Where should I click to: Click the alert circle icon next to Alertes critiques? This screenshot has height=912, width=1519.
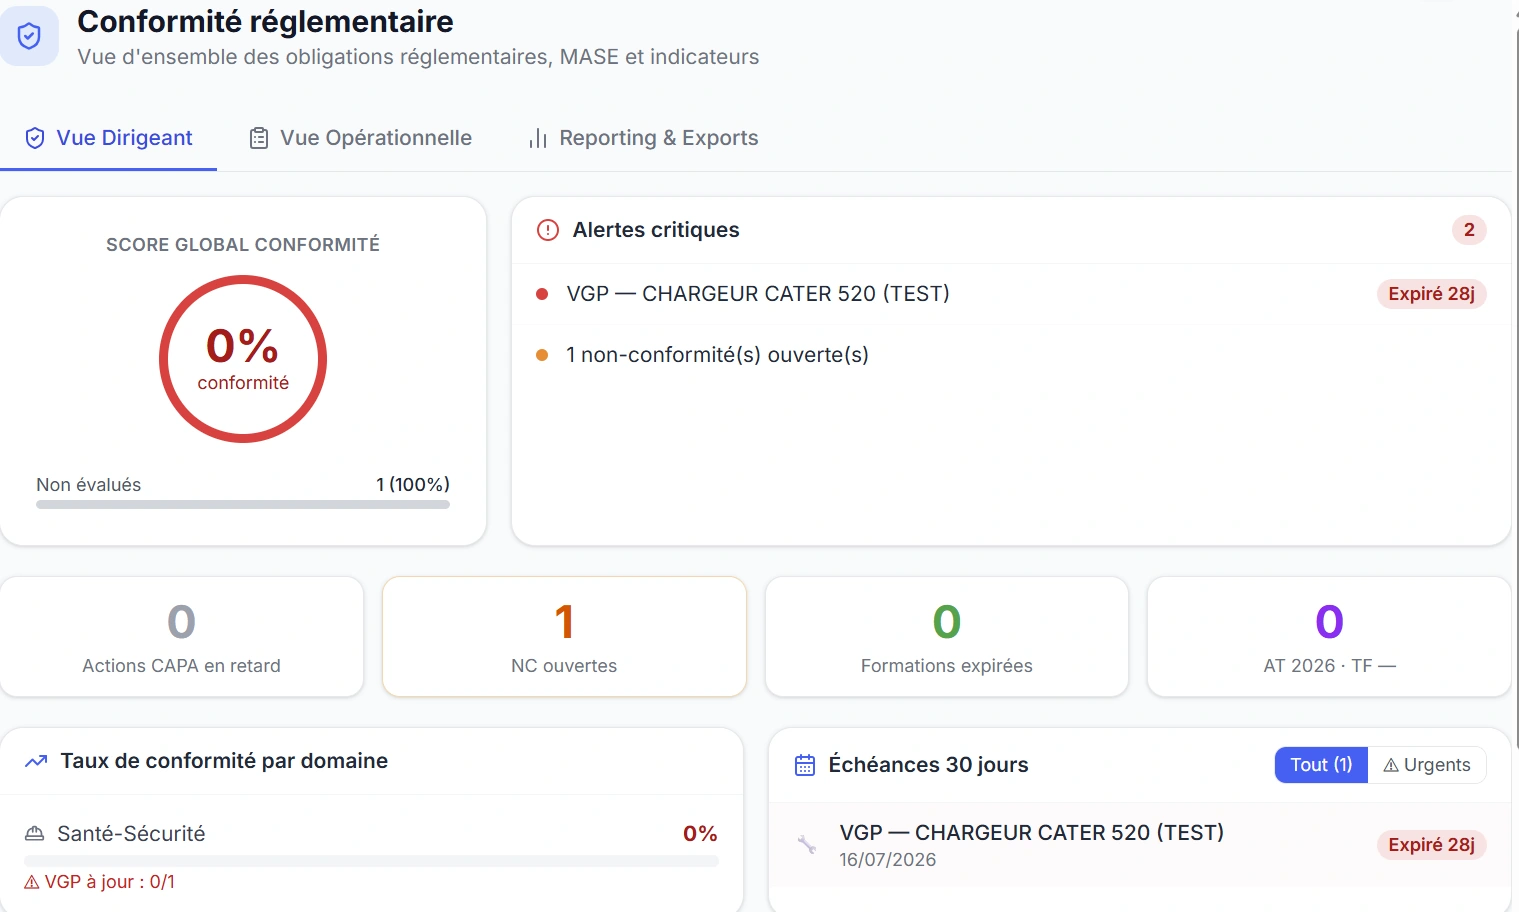pos(548,230)
